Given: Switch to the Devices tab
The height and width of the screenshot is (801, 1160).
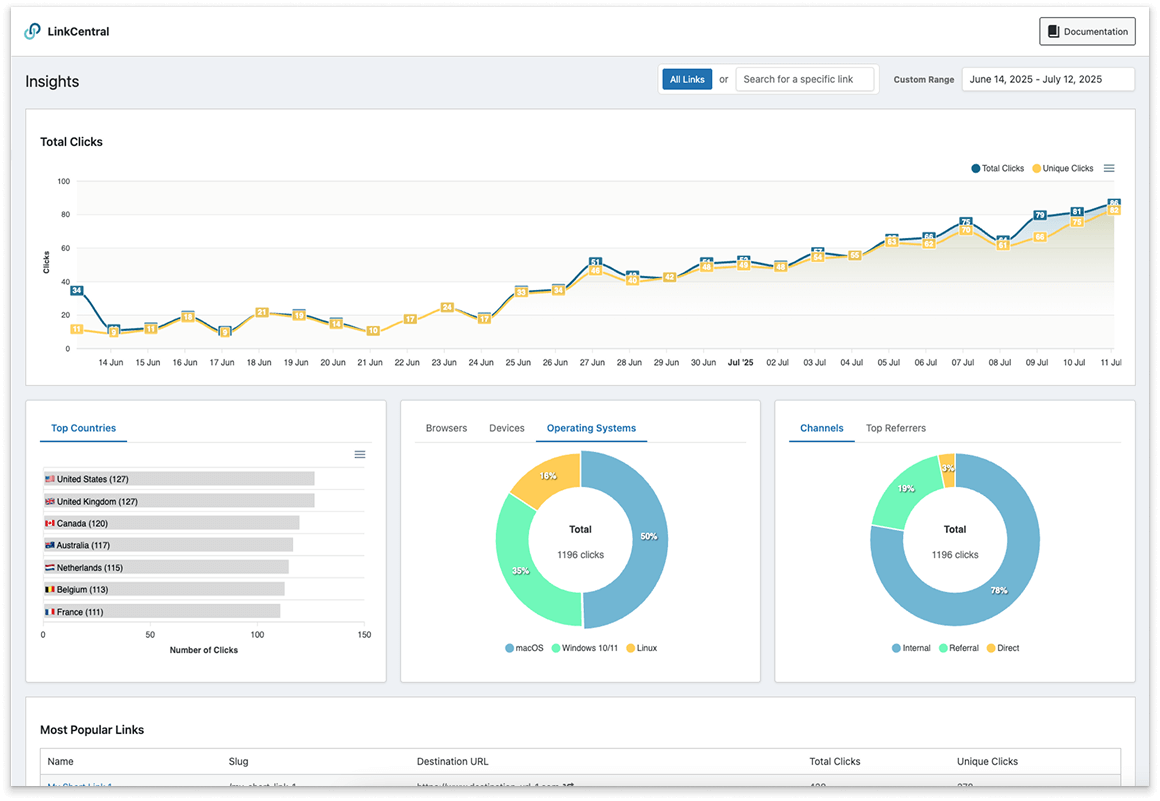Looking at the screenshot, I should coord(507,428).
